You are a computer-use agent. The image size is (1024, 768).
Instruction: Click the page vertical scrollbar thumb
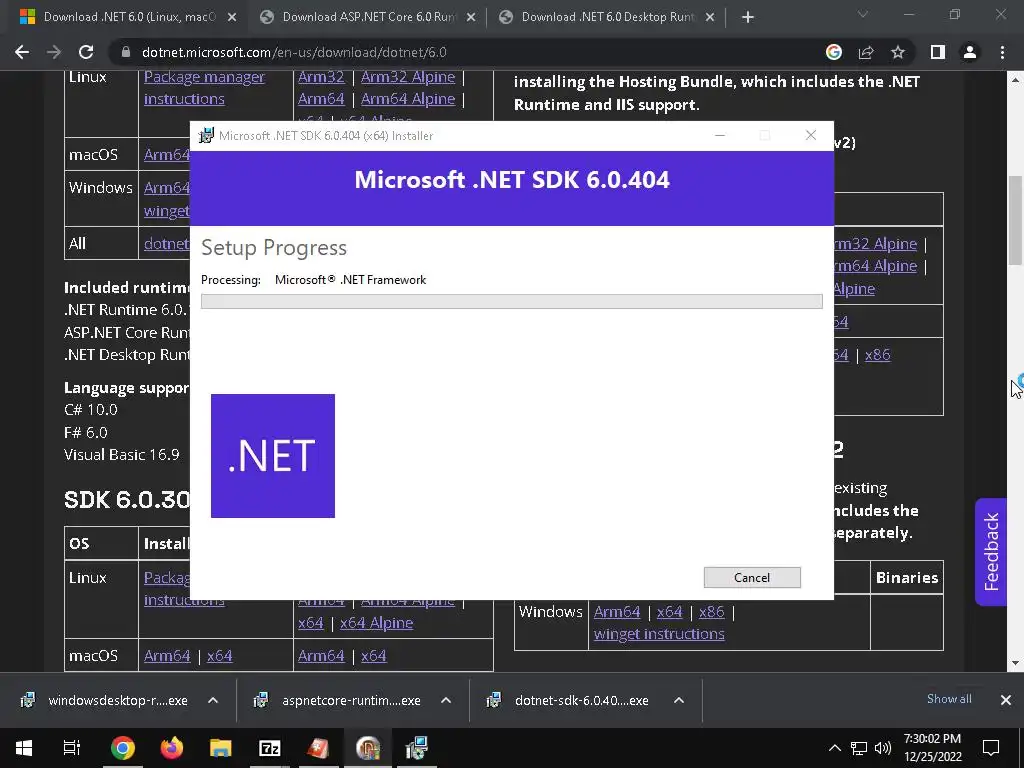(1016, 221)
